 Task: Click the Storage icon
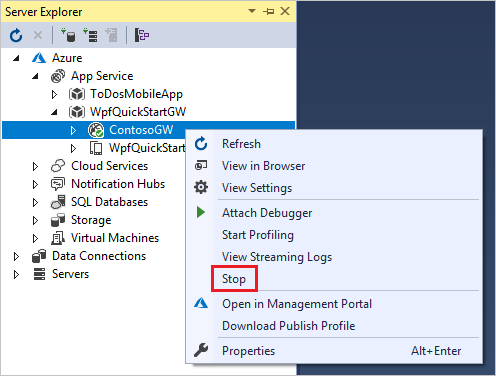click(x=58, y=220)
